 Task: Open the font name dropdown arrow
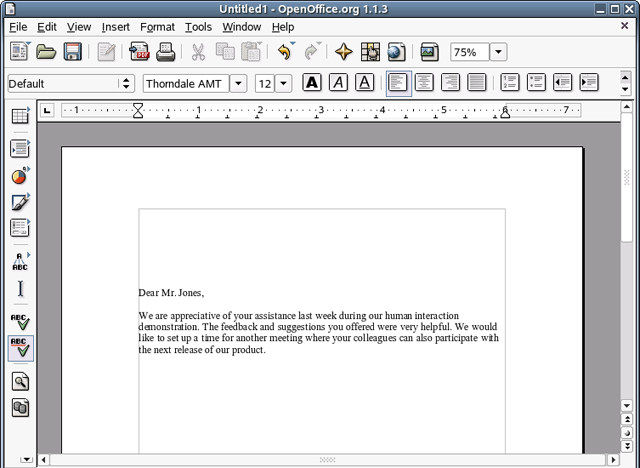coord(238,84)
